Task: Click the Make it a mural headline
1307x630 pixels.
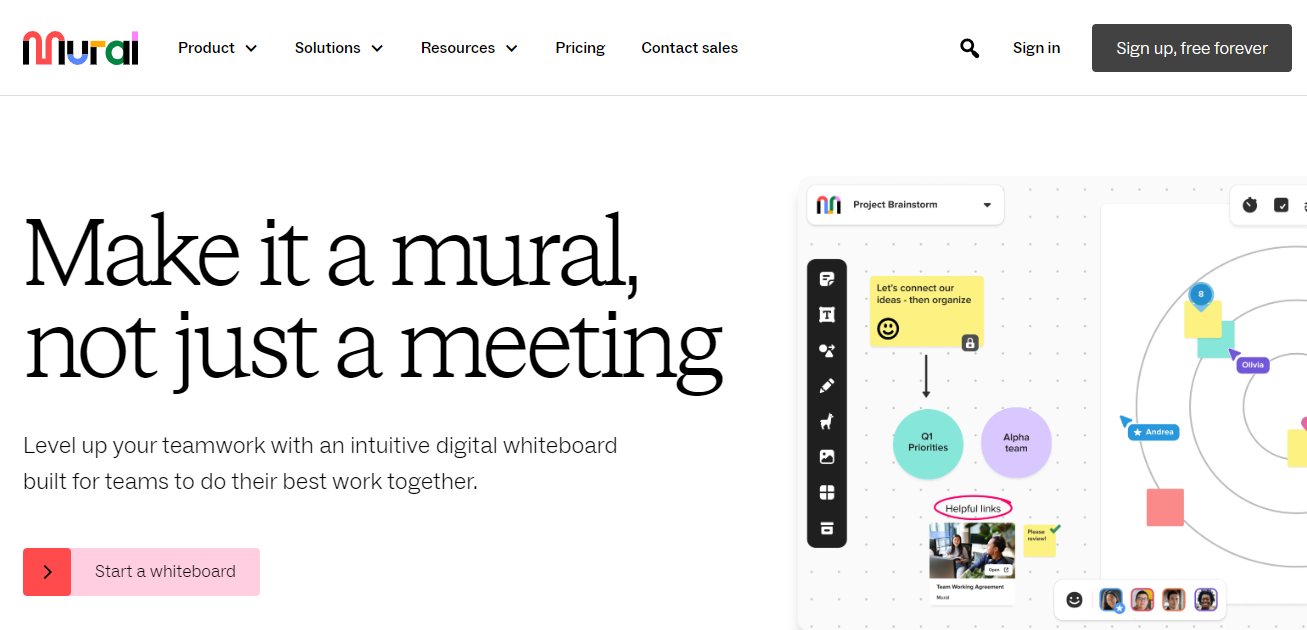Action: 373,300
